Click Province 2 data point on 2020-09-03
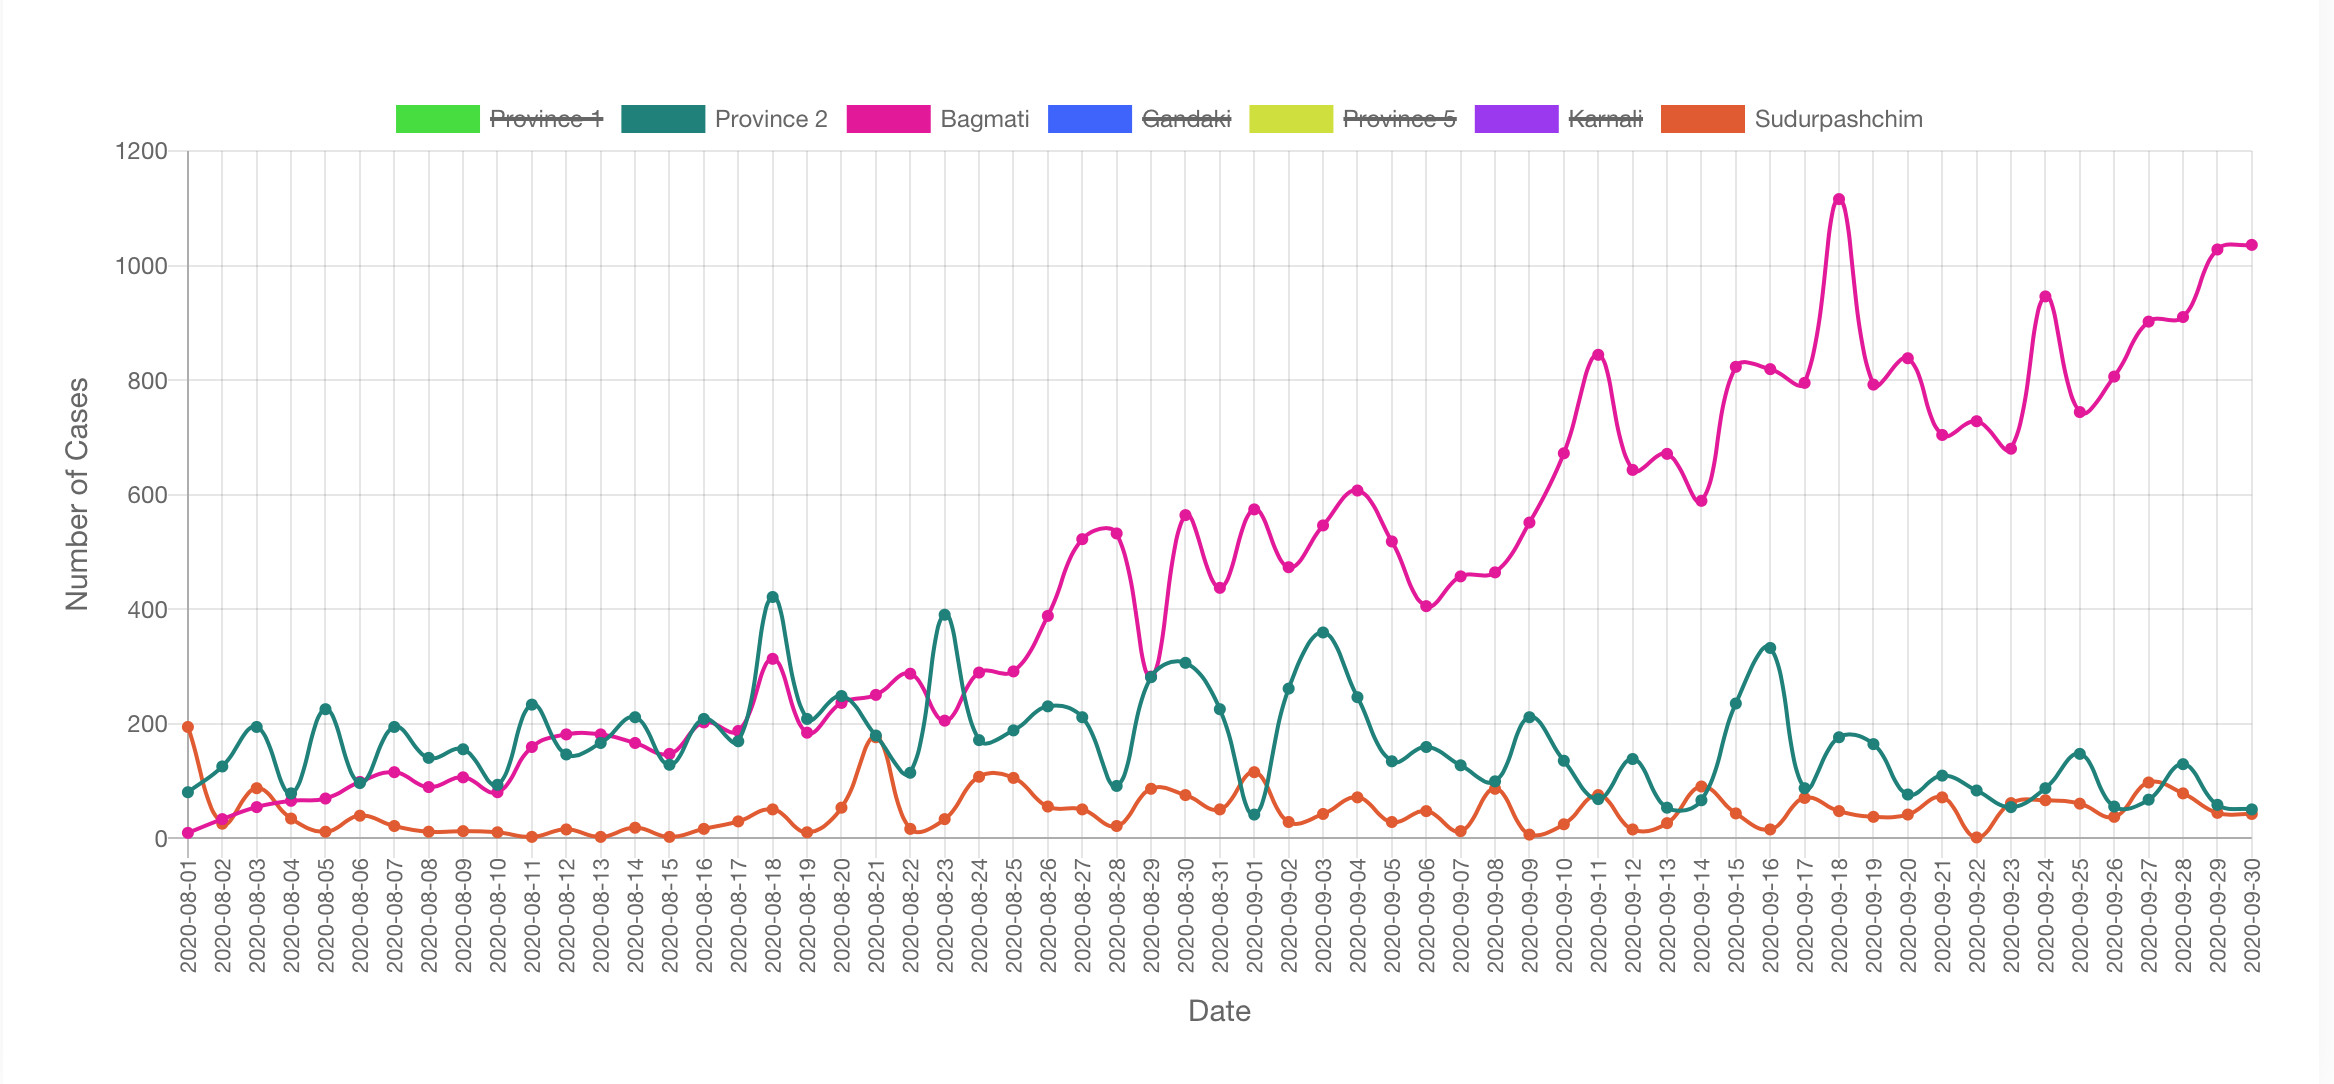 tap(1323, 632)
